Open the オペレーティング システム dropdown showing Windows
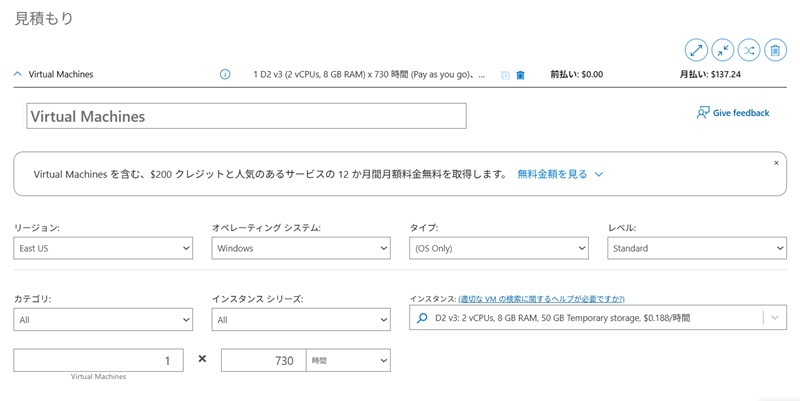This screenshot has width=800, height=401. tap(301, 248)
